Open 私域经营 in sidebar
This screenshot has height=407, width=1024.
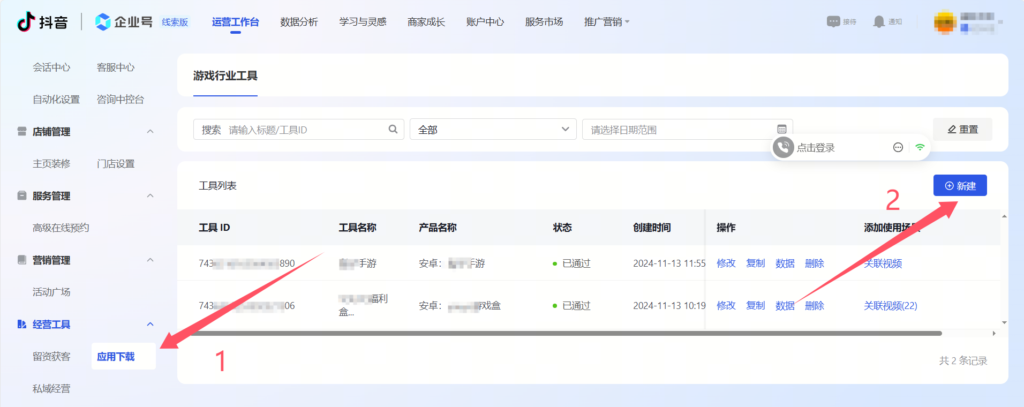click(x=52, y=389)
